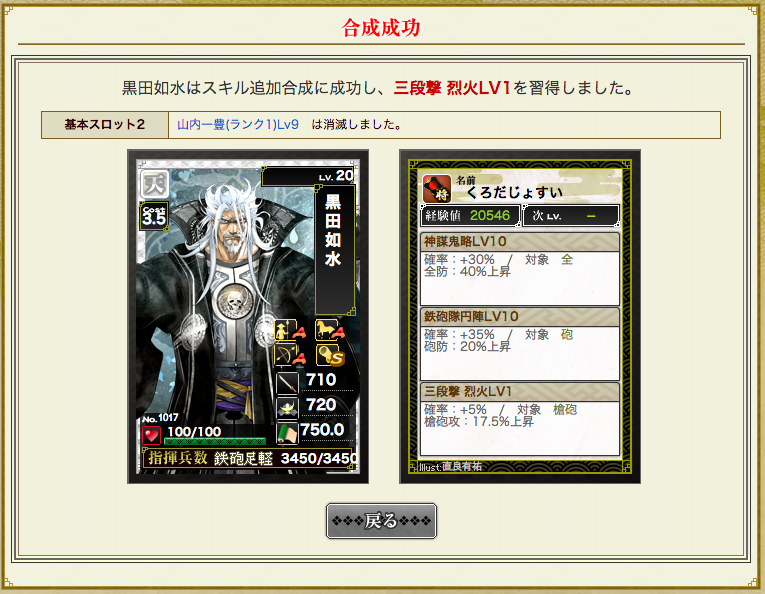The image size is (765, 594).
Task: Open the 山内一豊(ランク1)Lv9 link
Action: (238, 125)
